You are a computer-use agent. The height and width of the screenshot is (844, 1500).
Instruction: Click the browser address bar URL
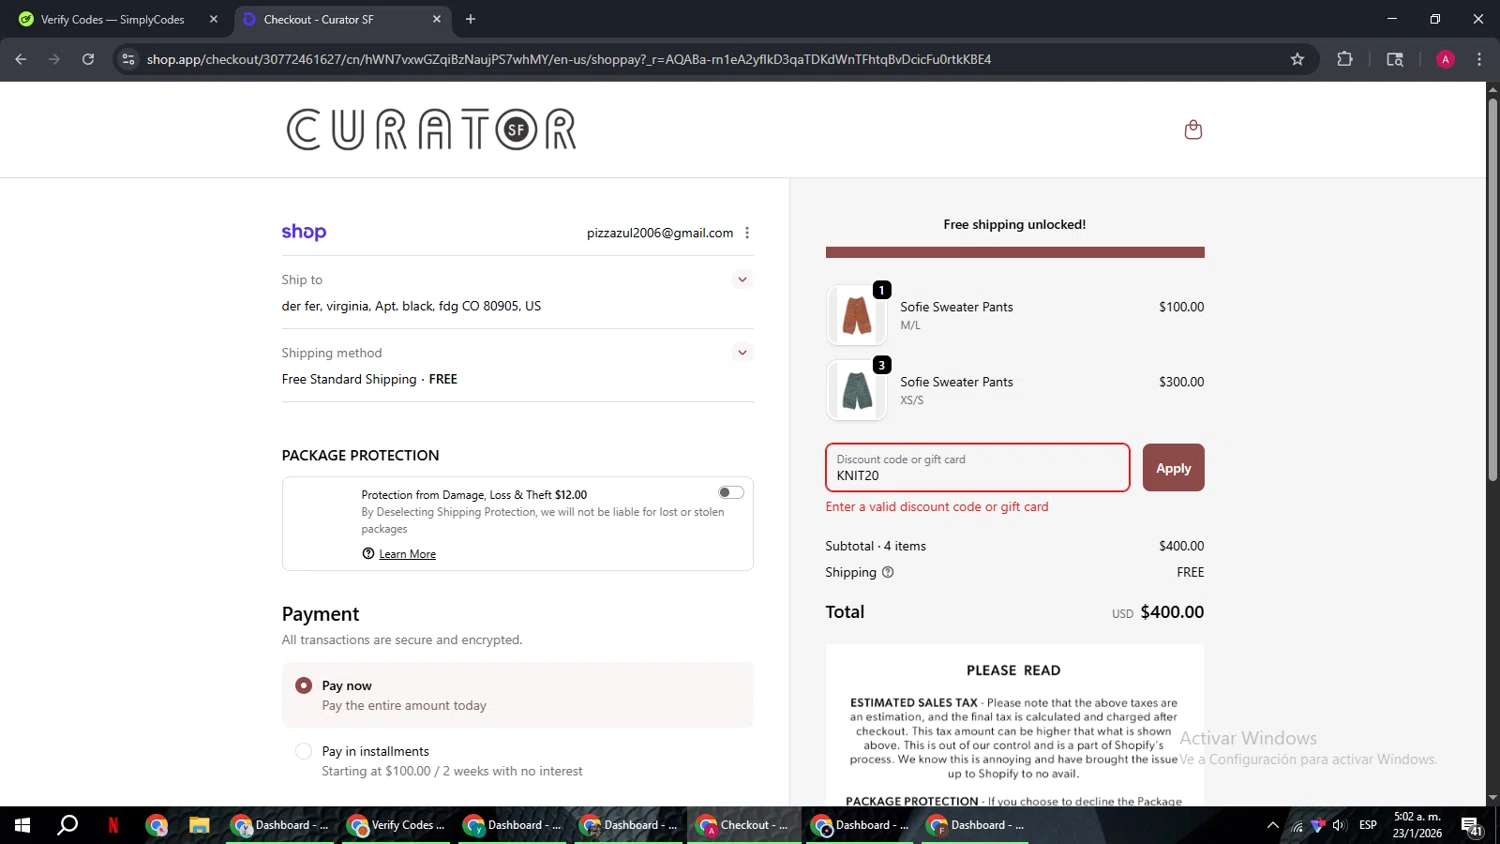569,59
